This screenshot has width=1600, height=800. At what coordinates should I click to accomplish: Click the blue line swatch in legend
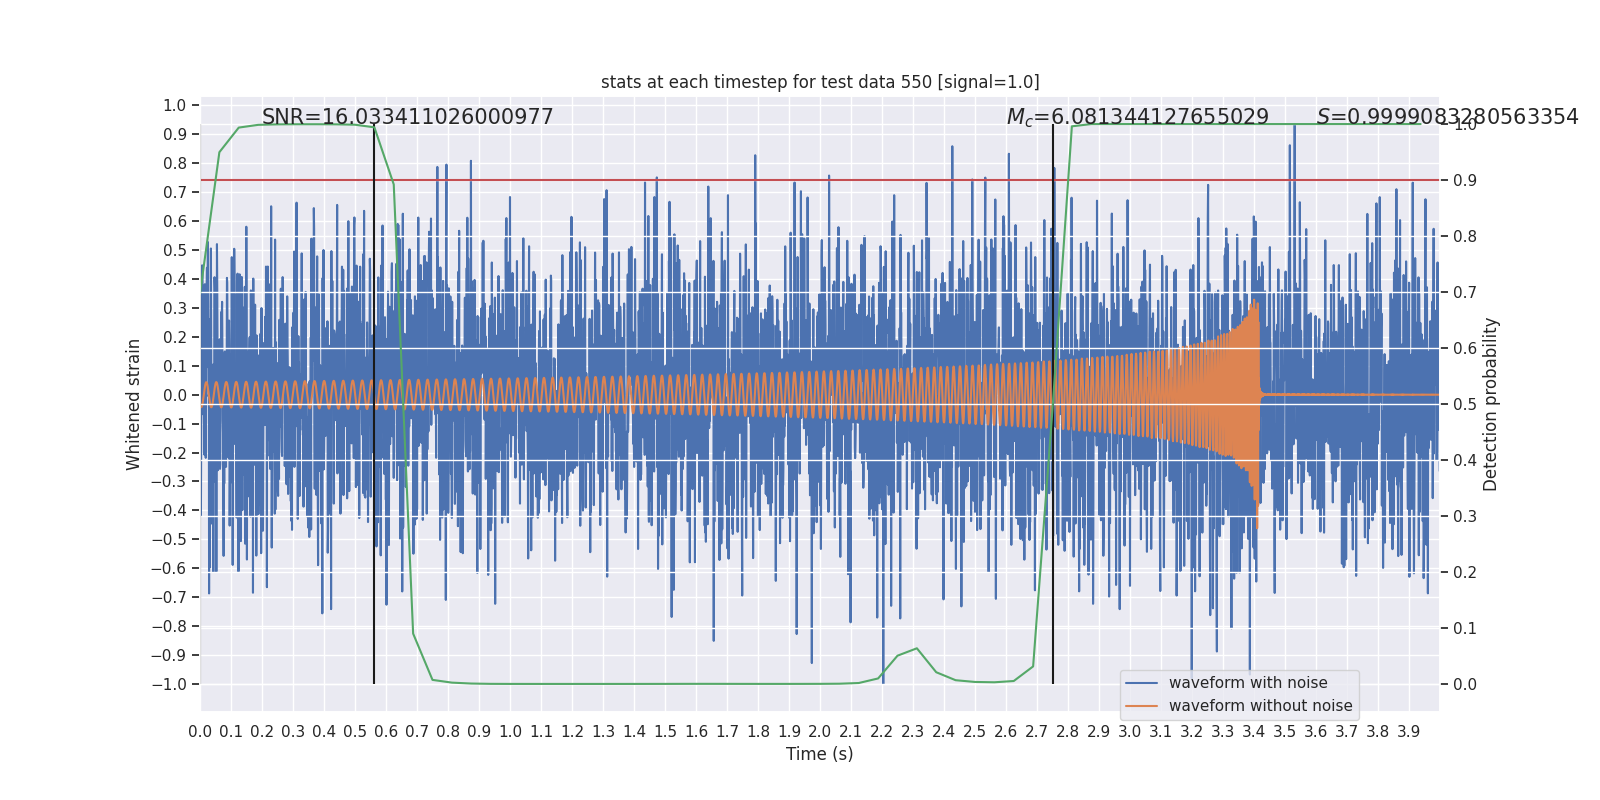[x=1141, y=683]
